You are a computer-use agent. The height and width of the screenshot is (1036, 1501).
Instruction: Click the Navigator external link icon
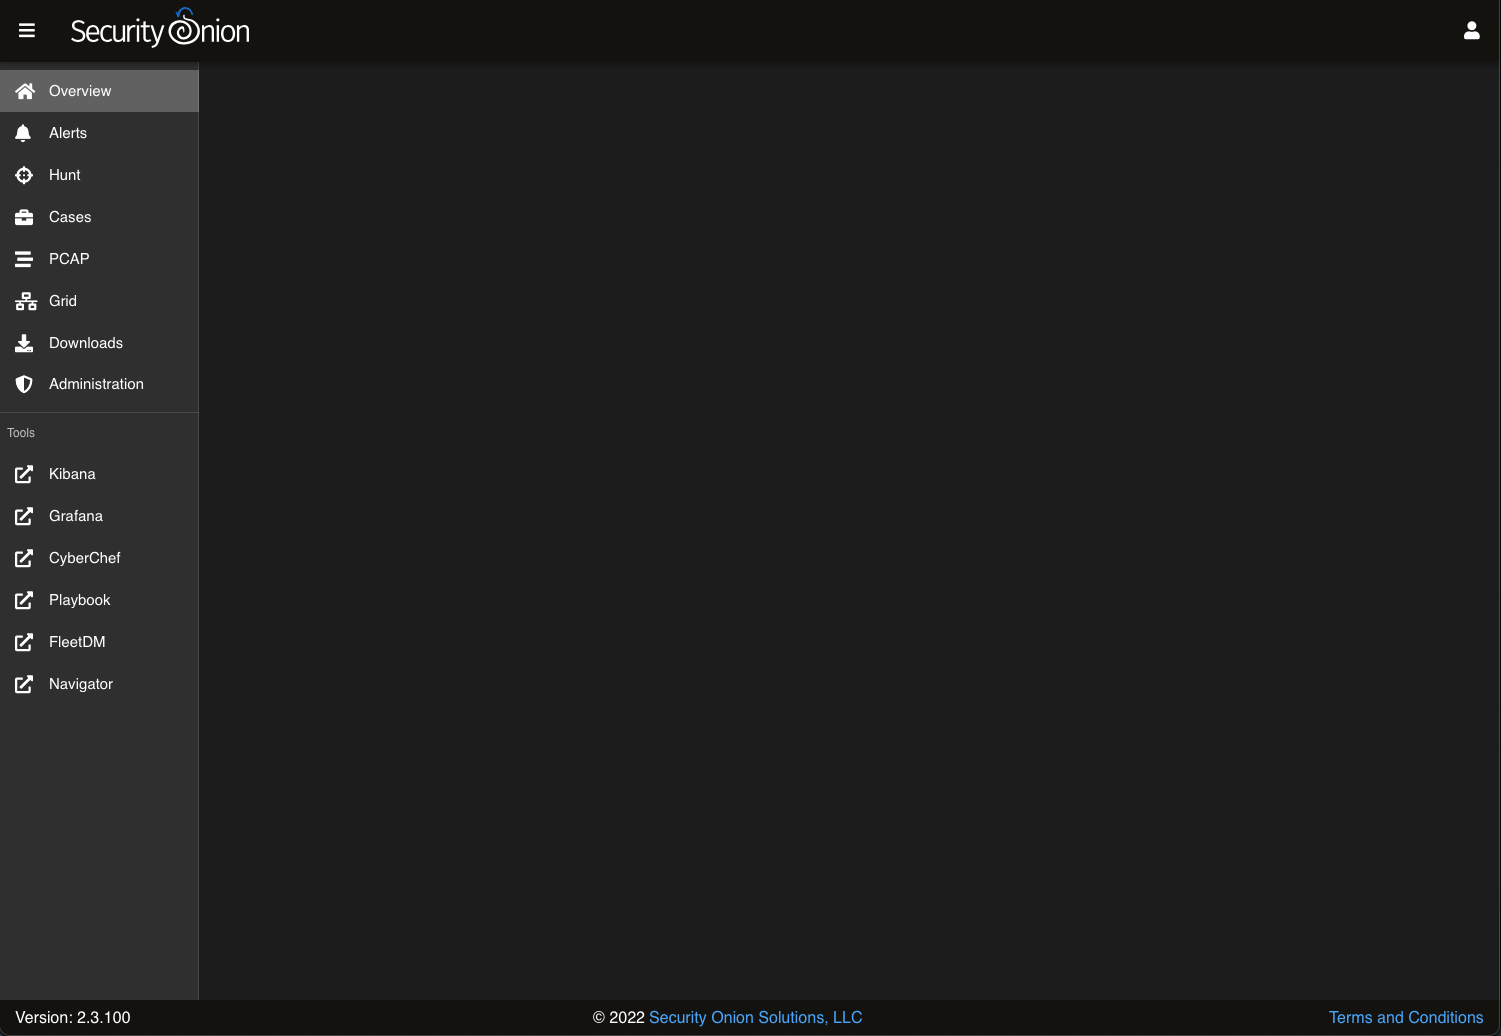[24, 684]
